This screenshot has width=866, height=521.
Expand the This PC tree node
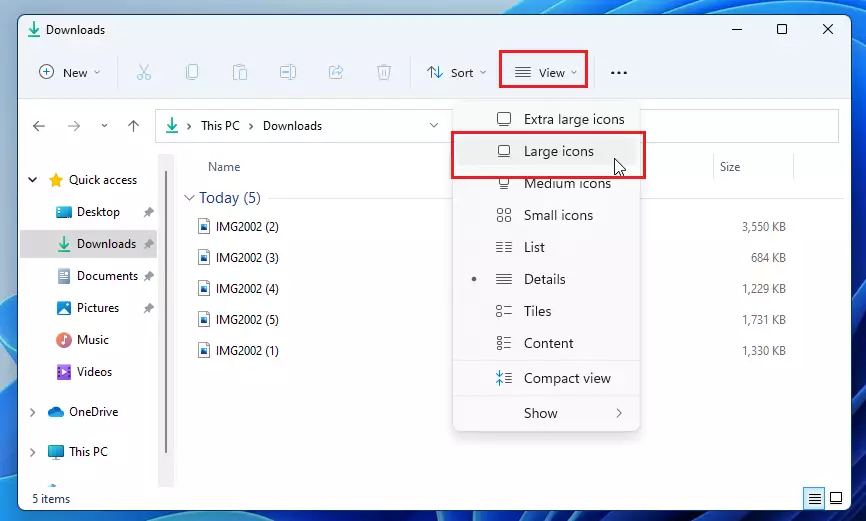pyautogui.click(x=33, y=452)
